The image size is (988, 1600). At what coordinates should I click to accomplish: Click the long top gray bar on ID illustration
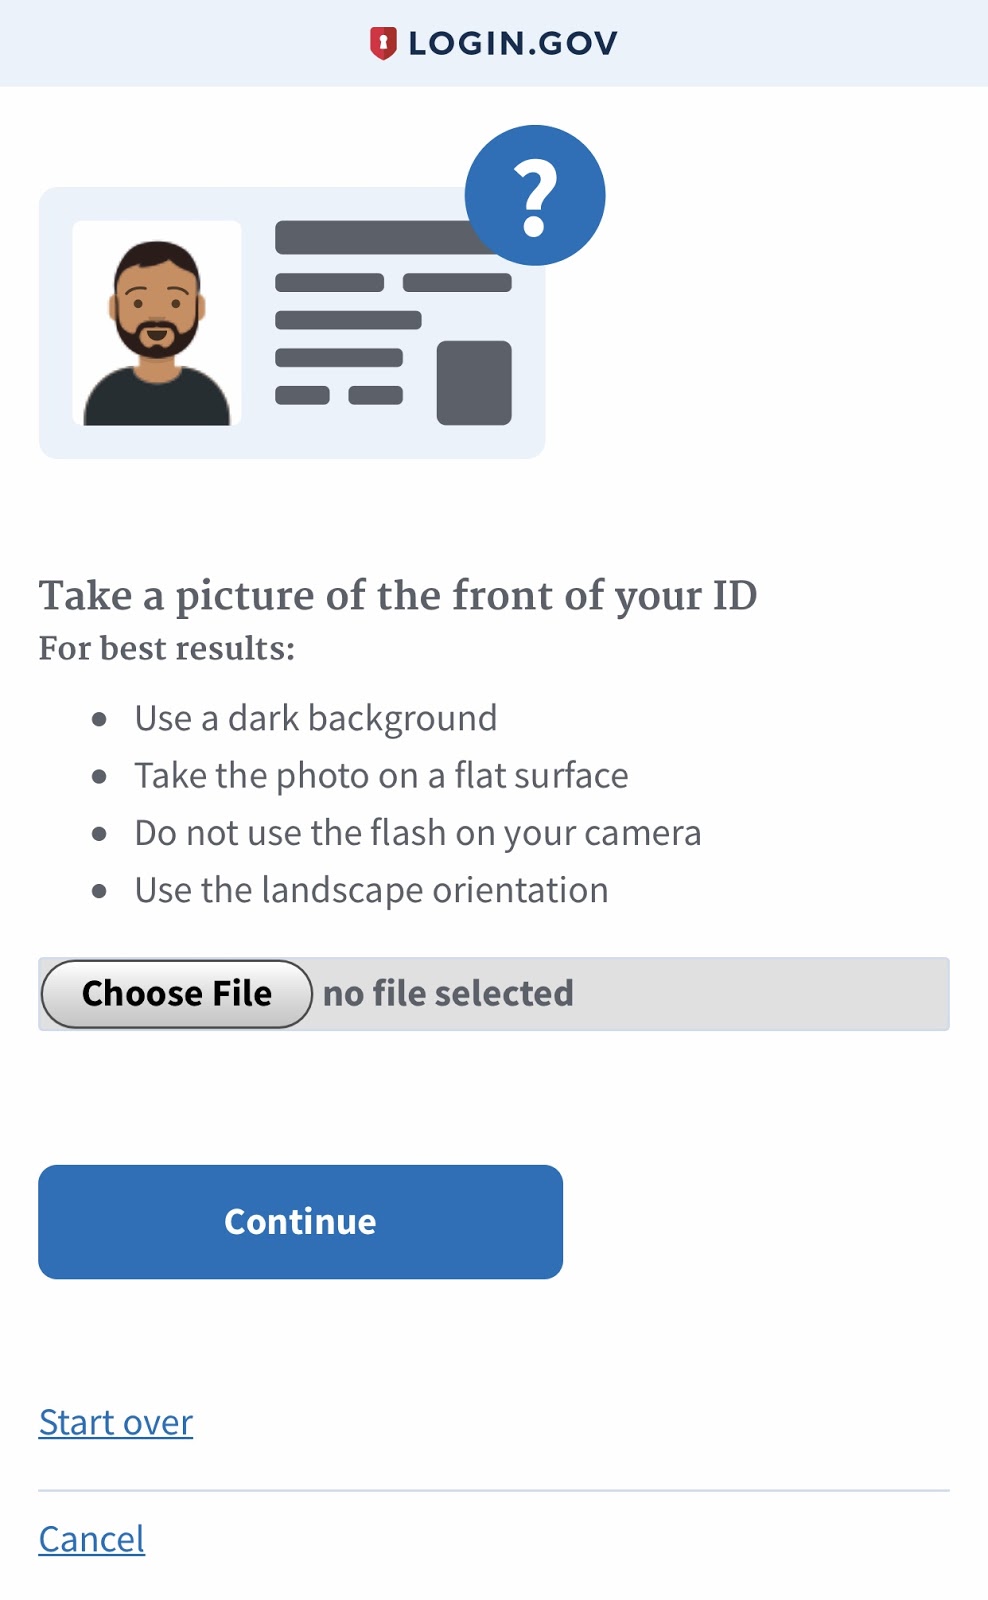click(x=370, y=238)
